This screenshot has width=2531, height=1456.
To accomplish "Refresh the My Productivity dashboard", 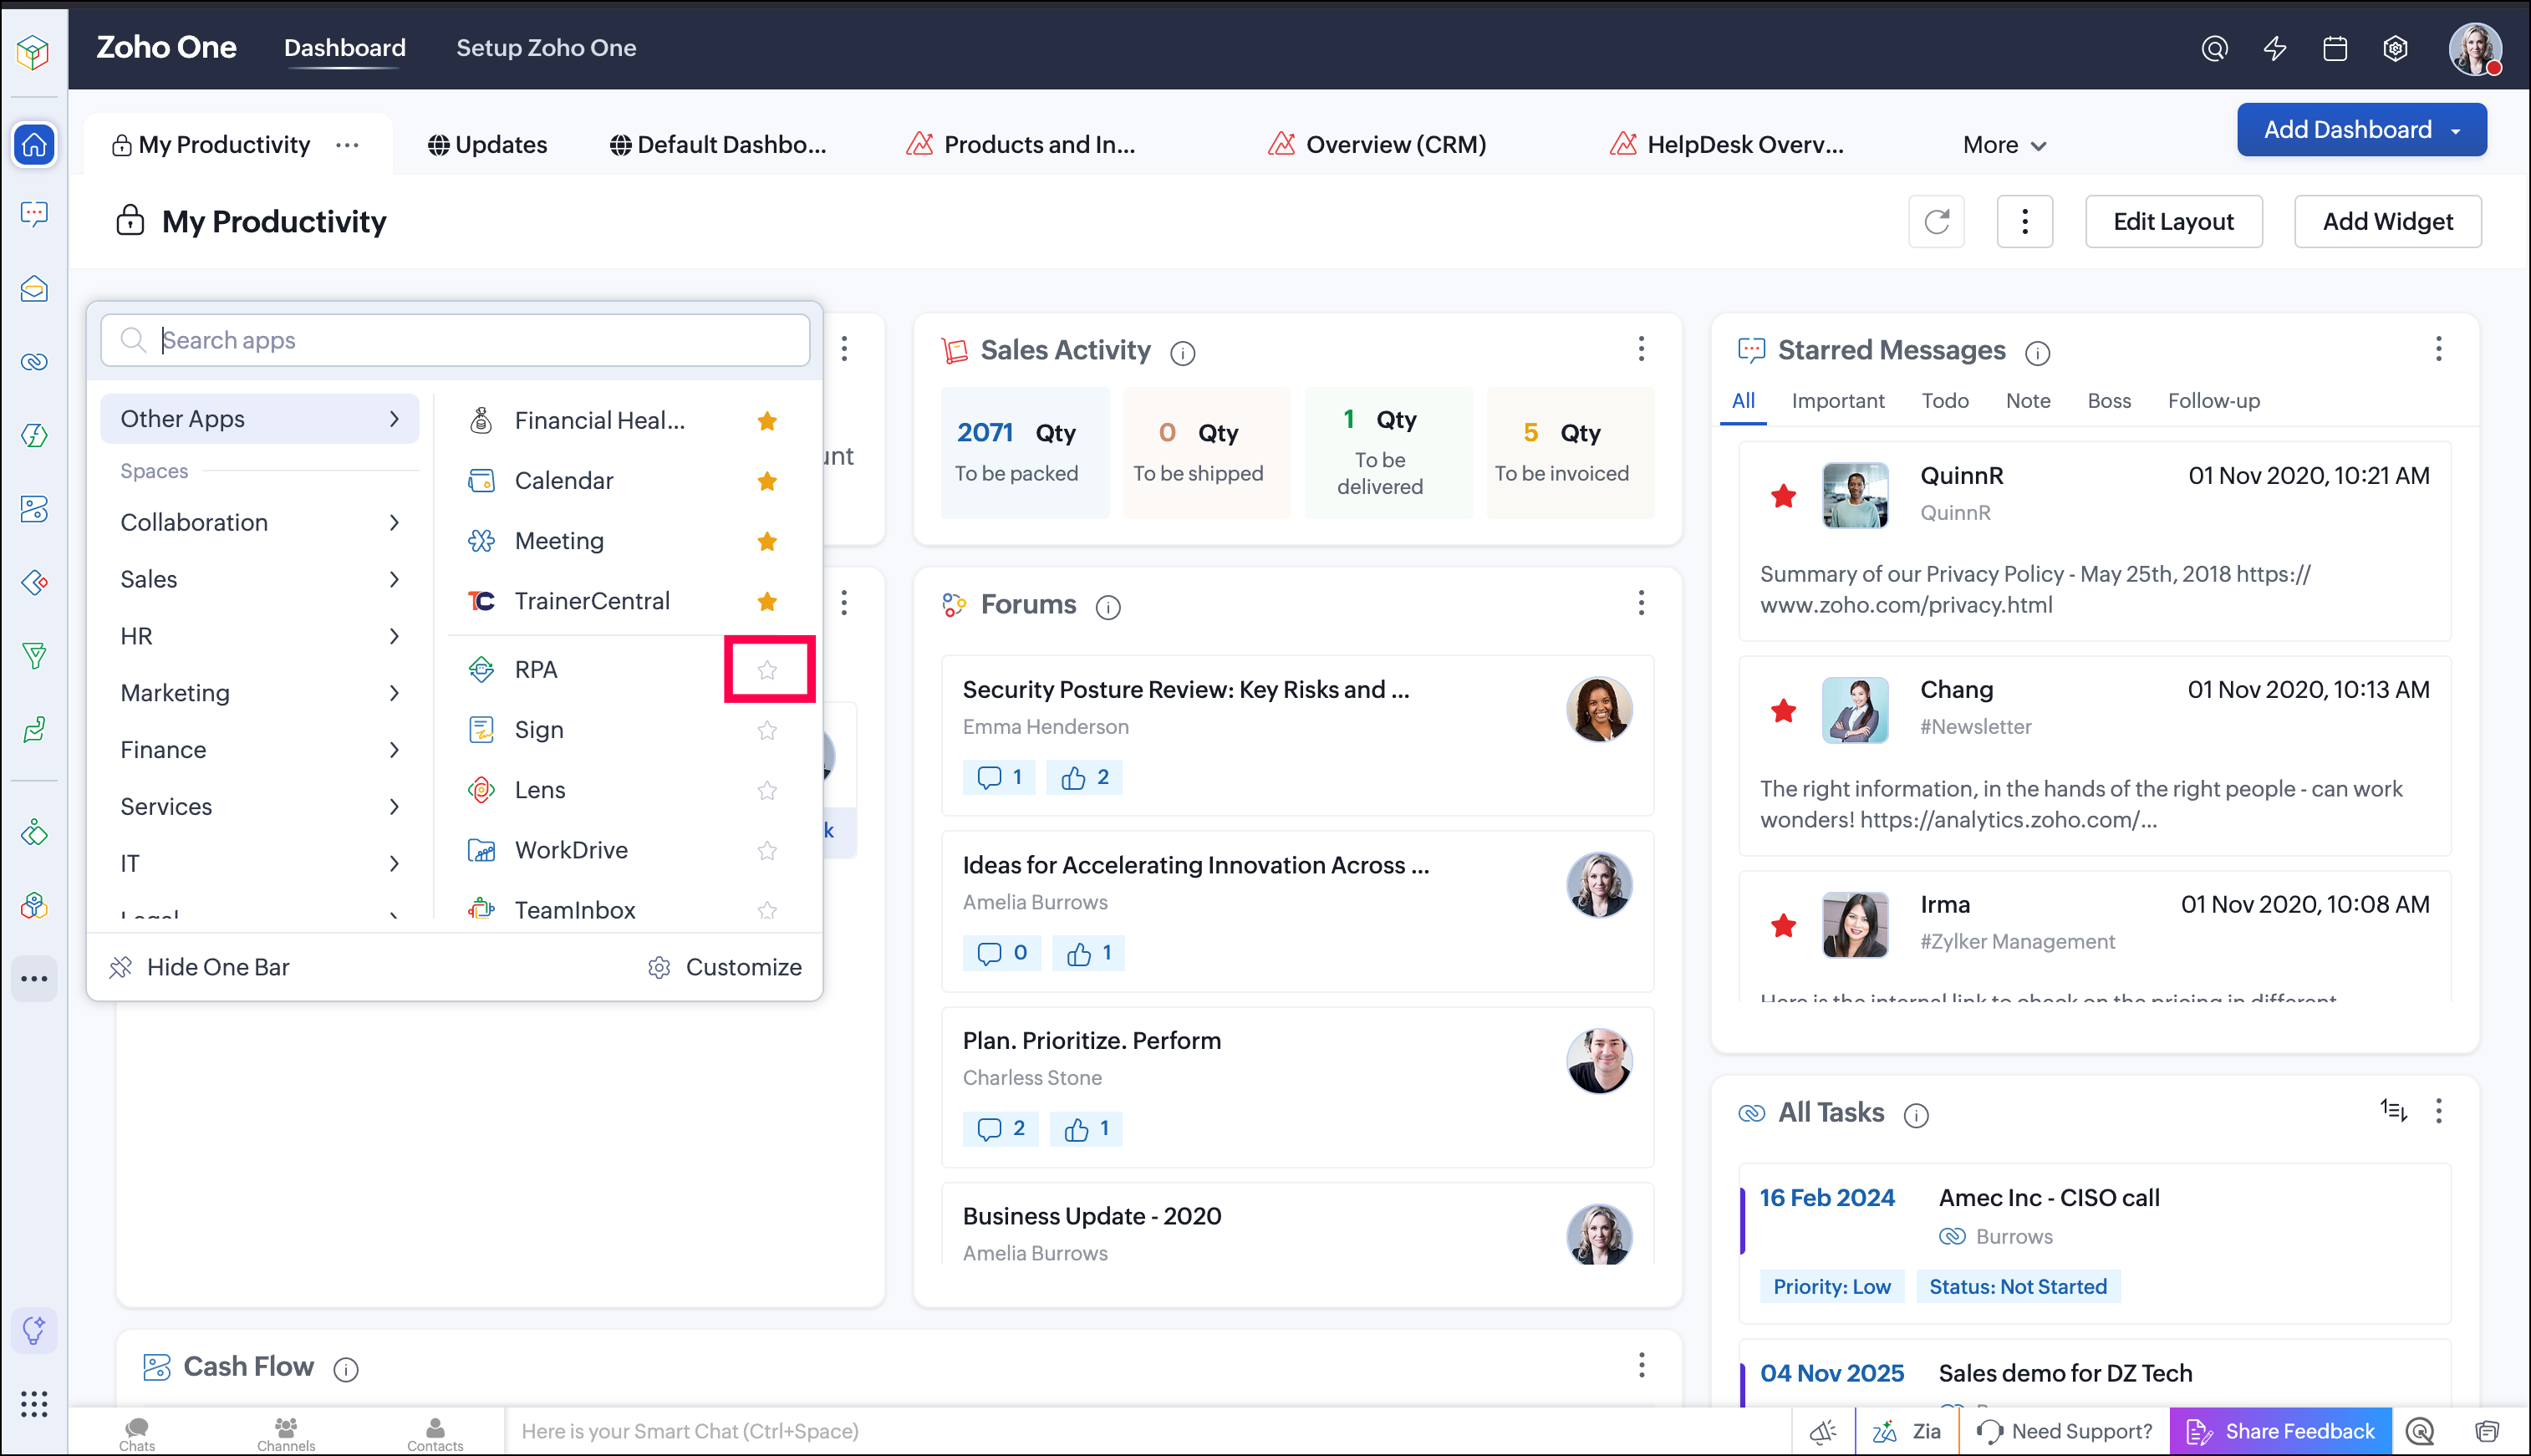I will (1937, 221).
